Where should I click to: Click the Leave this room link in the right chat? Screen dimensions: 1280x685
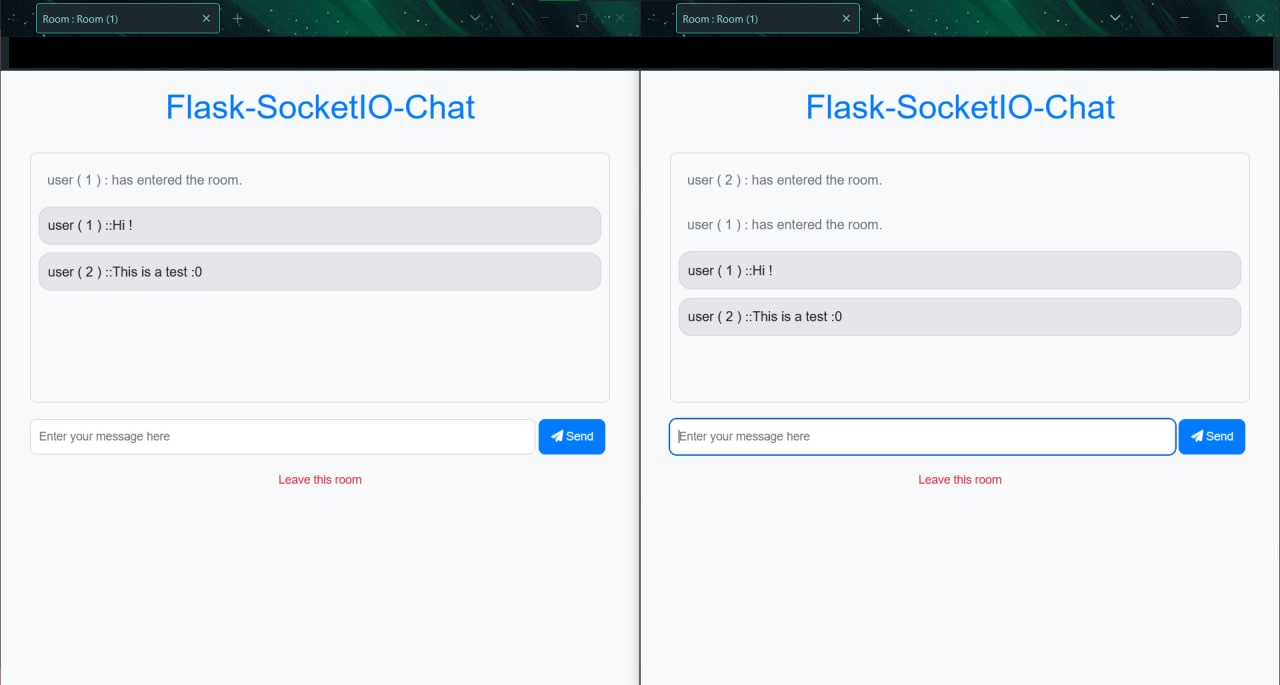tap(960, 479)
